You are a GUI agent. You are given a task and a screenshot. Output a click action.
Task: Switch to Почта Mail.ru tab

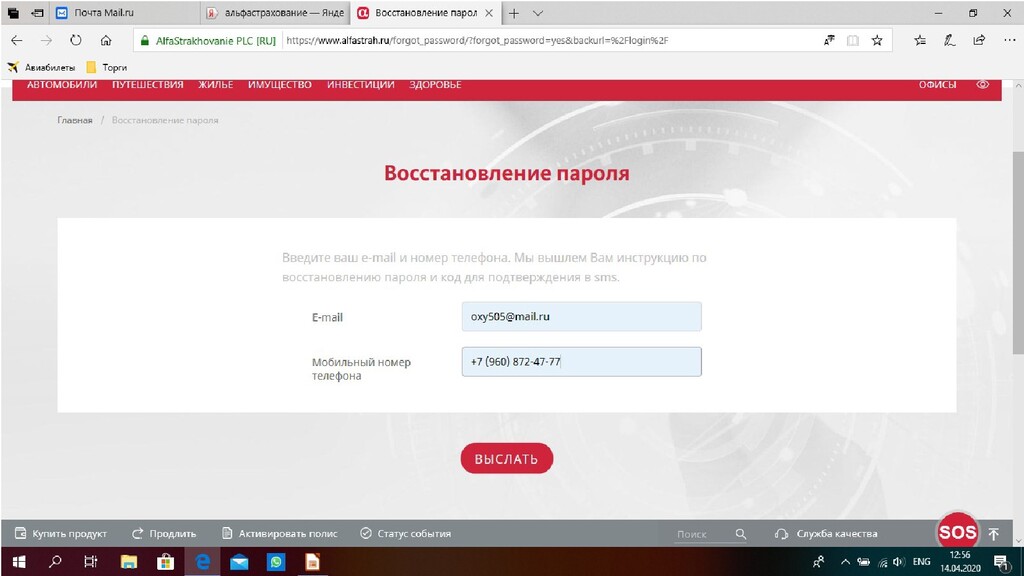tap(124, 13)
